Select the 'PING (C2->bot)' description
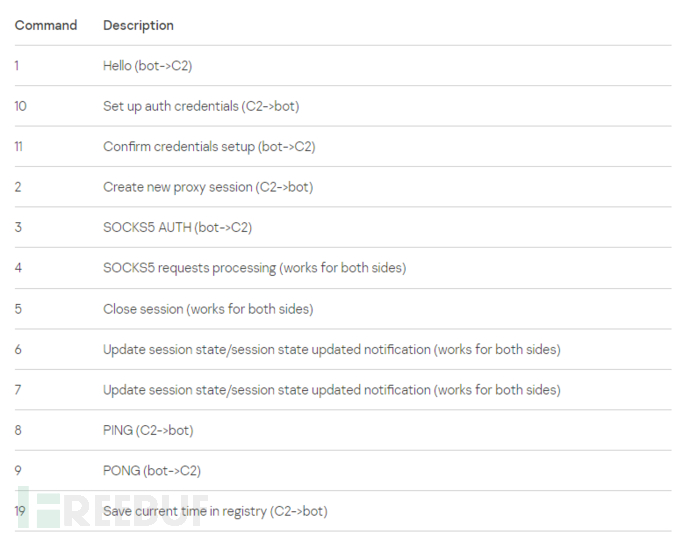 click(148, 430)
